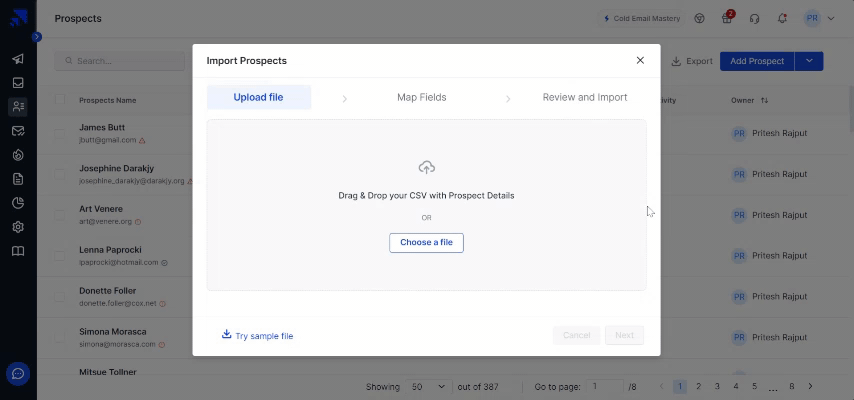Image resolution: width=854 pixels, height=400 pixels.
Task: Toggle the select-all checkbox in table header
Action: pyautogui.click(x=60, y=100)
